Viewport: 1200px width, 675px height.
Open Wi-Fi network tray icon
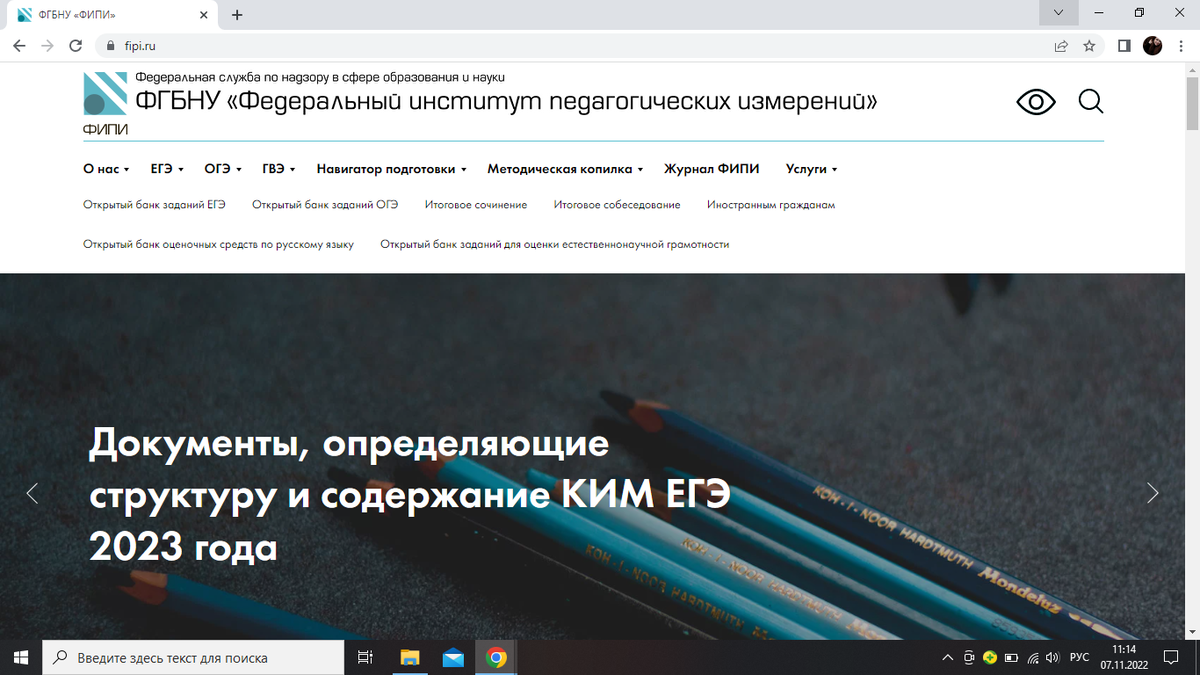coord(1031,658)
